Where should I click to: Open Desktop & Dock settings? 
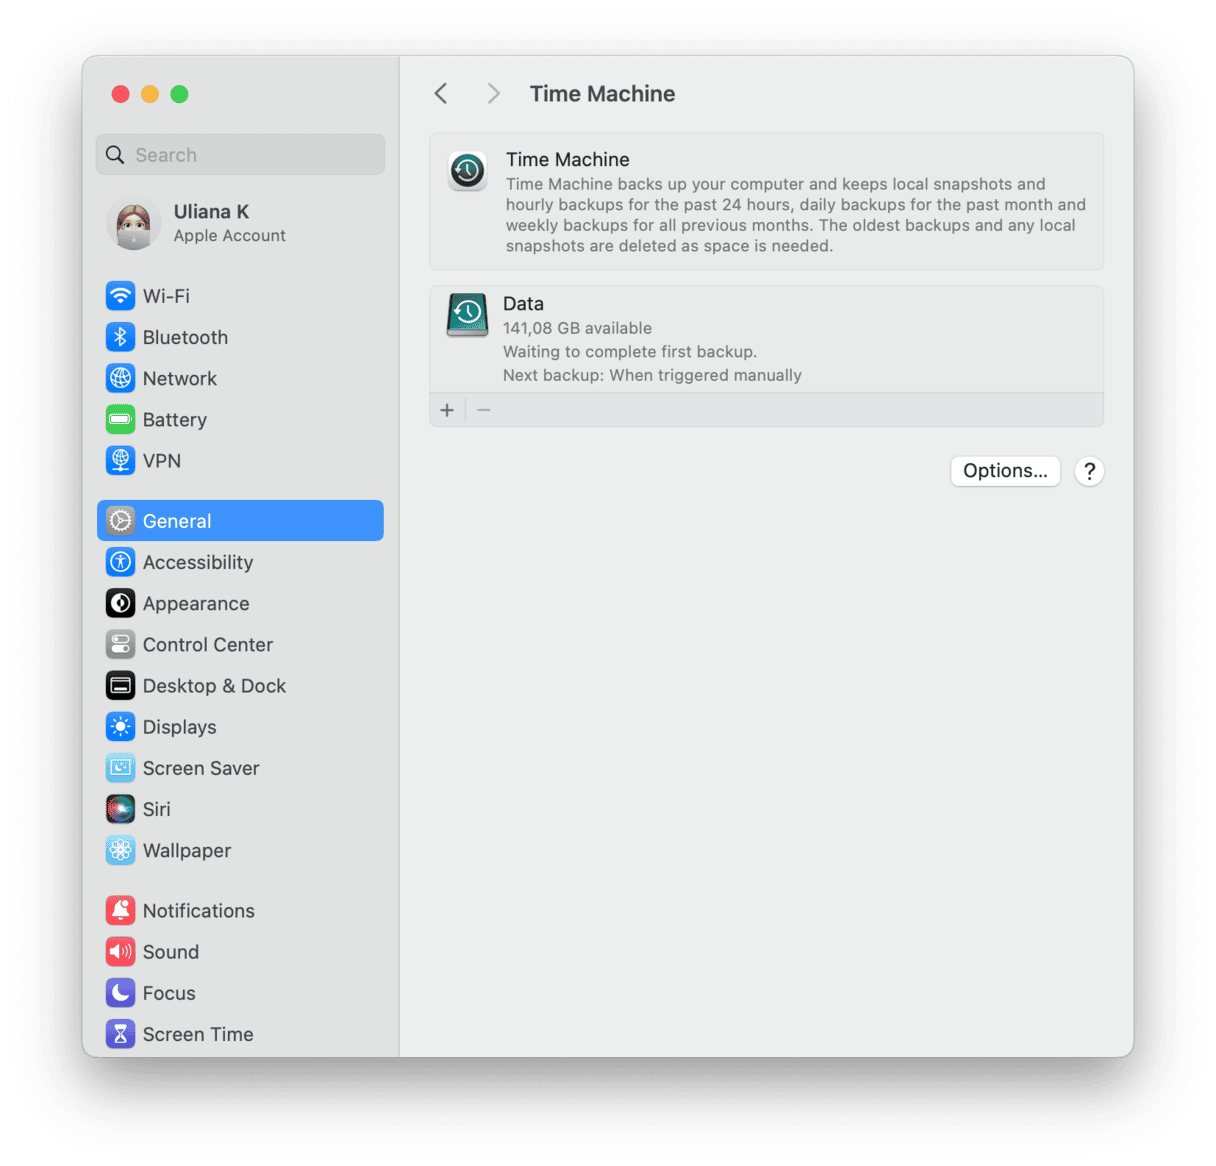240,686
